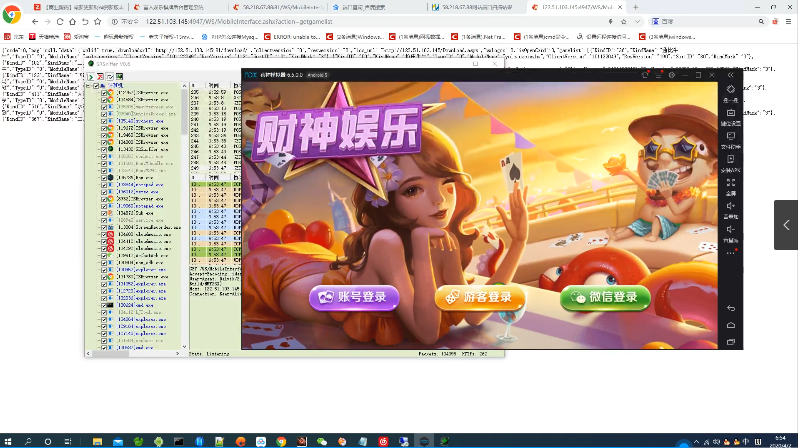Click the 微信登录 WeChat login button
Viewport: 798px width, 448px height.
[x=605, y=297]
